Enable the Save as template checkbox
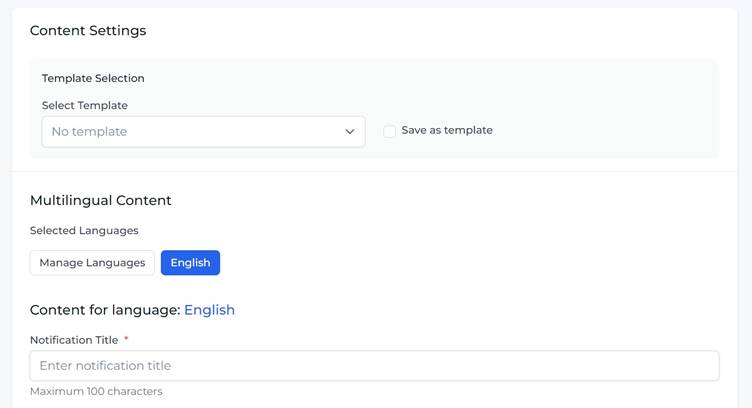 389,131
